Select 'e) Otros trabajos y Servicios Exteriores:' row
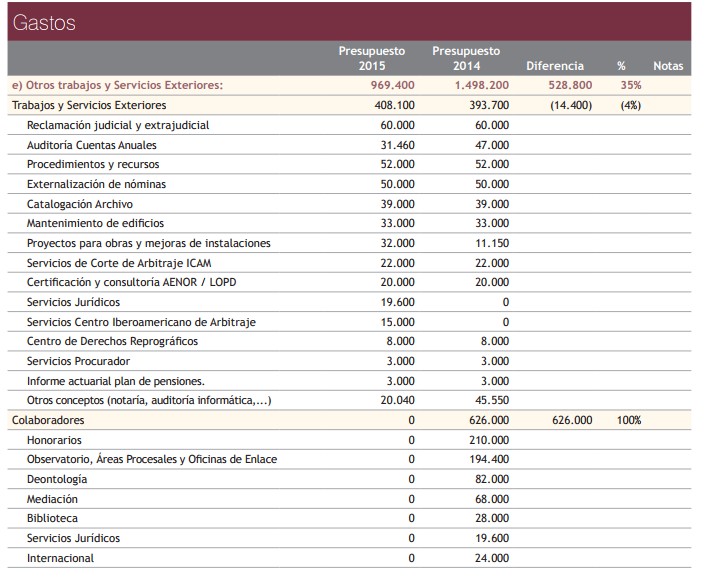Screen dimensions: 717x581 [x=349, y=85]
